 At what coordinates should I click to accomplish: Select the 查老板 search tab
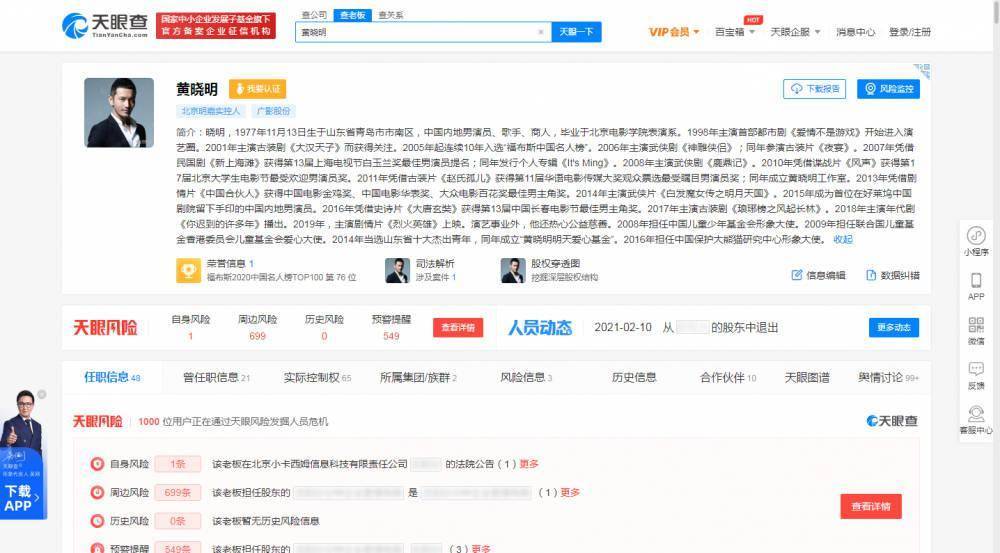point(353,15)
